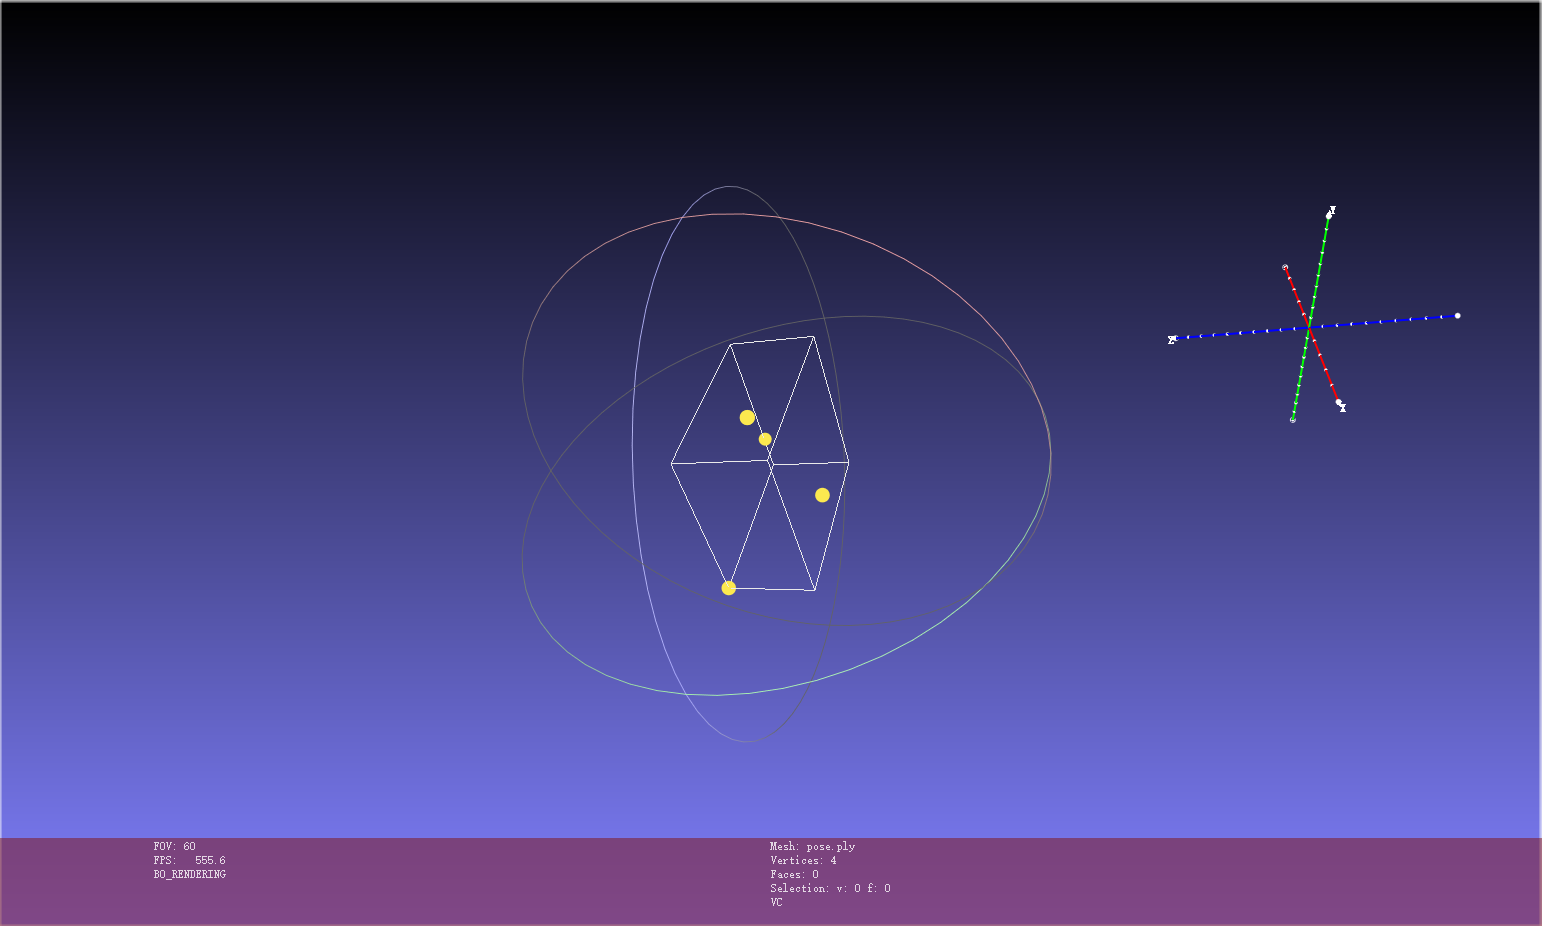Image resolution: width=1542 pixels, height=926 pixels.
Task: Pick the topmost large yellow vertex
Action: pyautogui.click(x=747, y=417)
